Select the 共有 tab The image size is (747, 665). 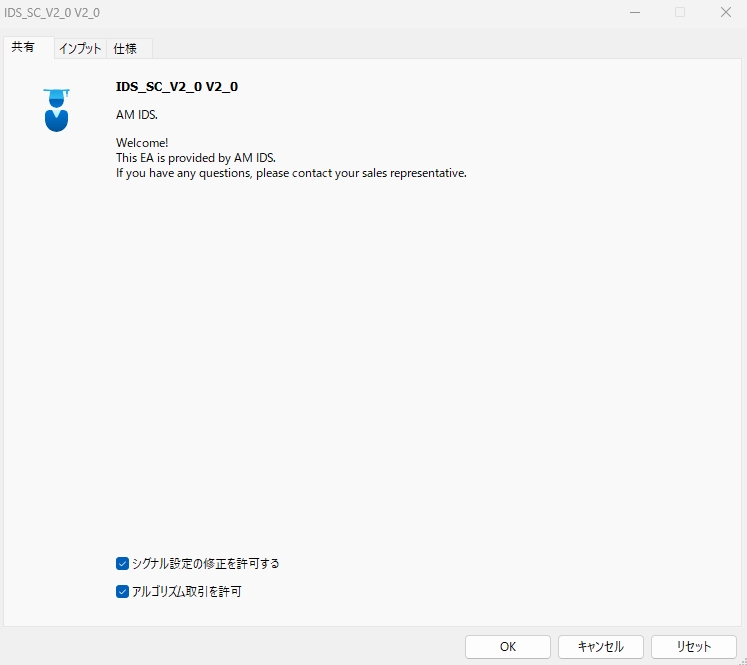click(29, 47)
